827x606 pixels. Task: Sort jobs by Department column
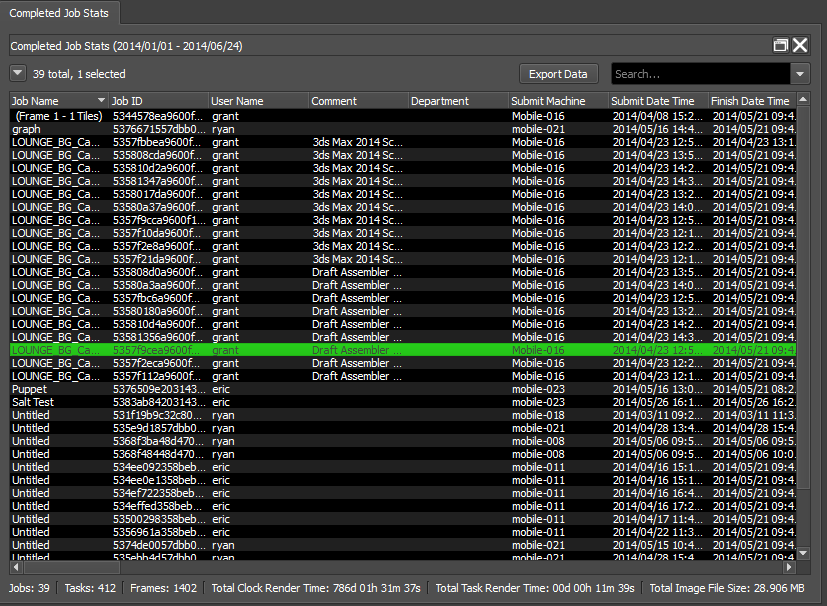point(457,101)
